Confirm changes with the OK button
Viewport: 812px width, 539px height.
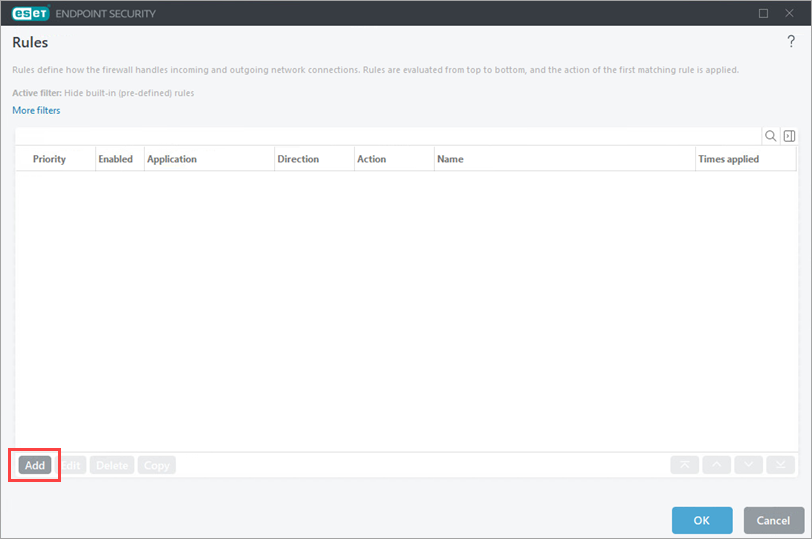702,520
